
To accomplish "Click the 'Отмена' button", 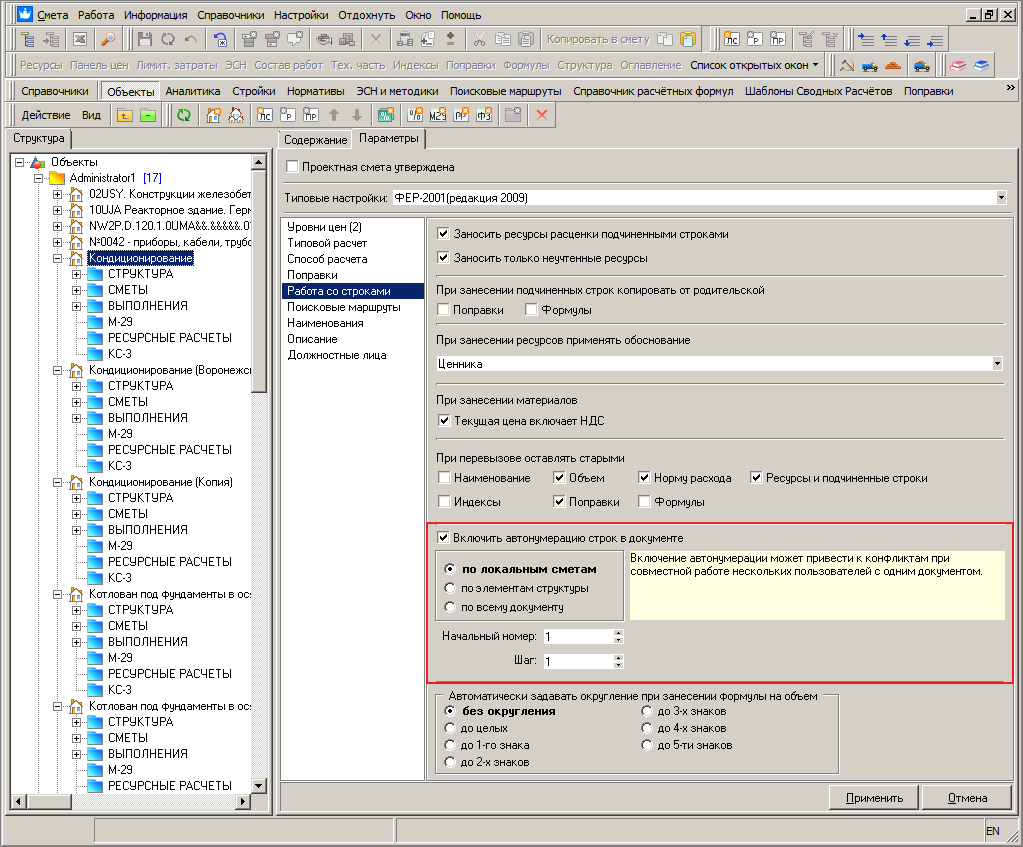I will [x=967, y=798].
